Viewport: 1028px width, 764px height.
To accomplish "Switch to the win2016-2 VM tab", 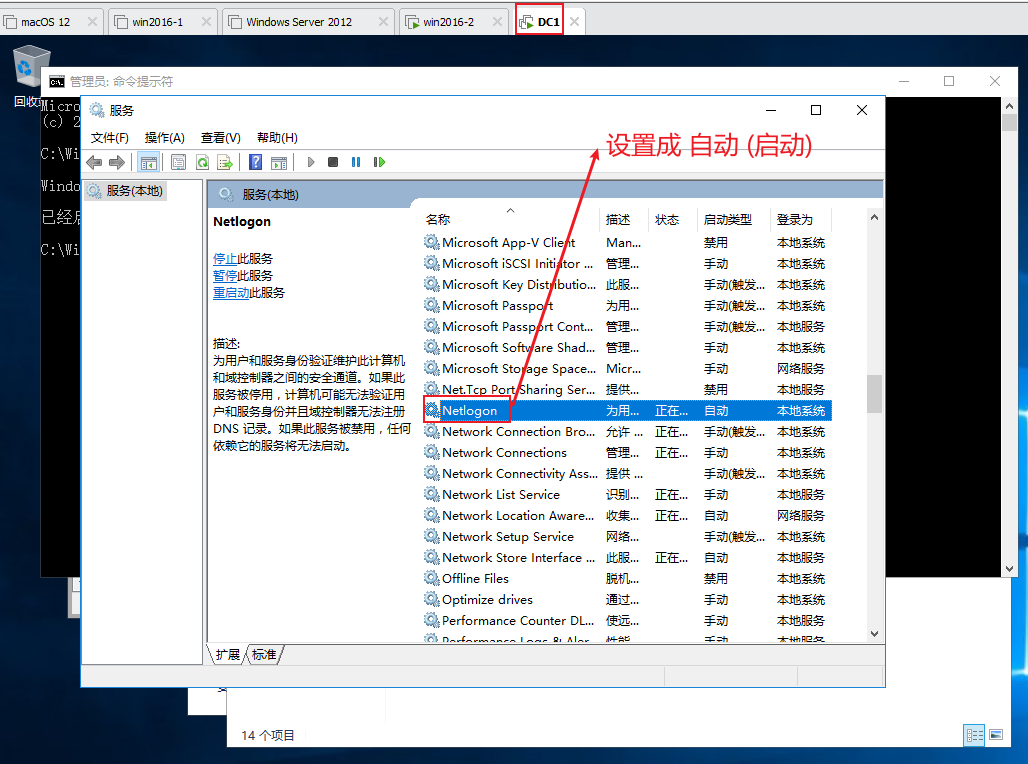I will point(448,22).
